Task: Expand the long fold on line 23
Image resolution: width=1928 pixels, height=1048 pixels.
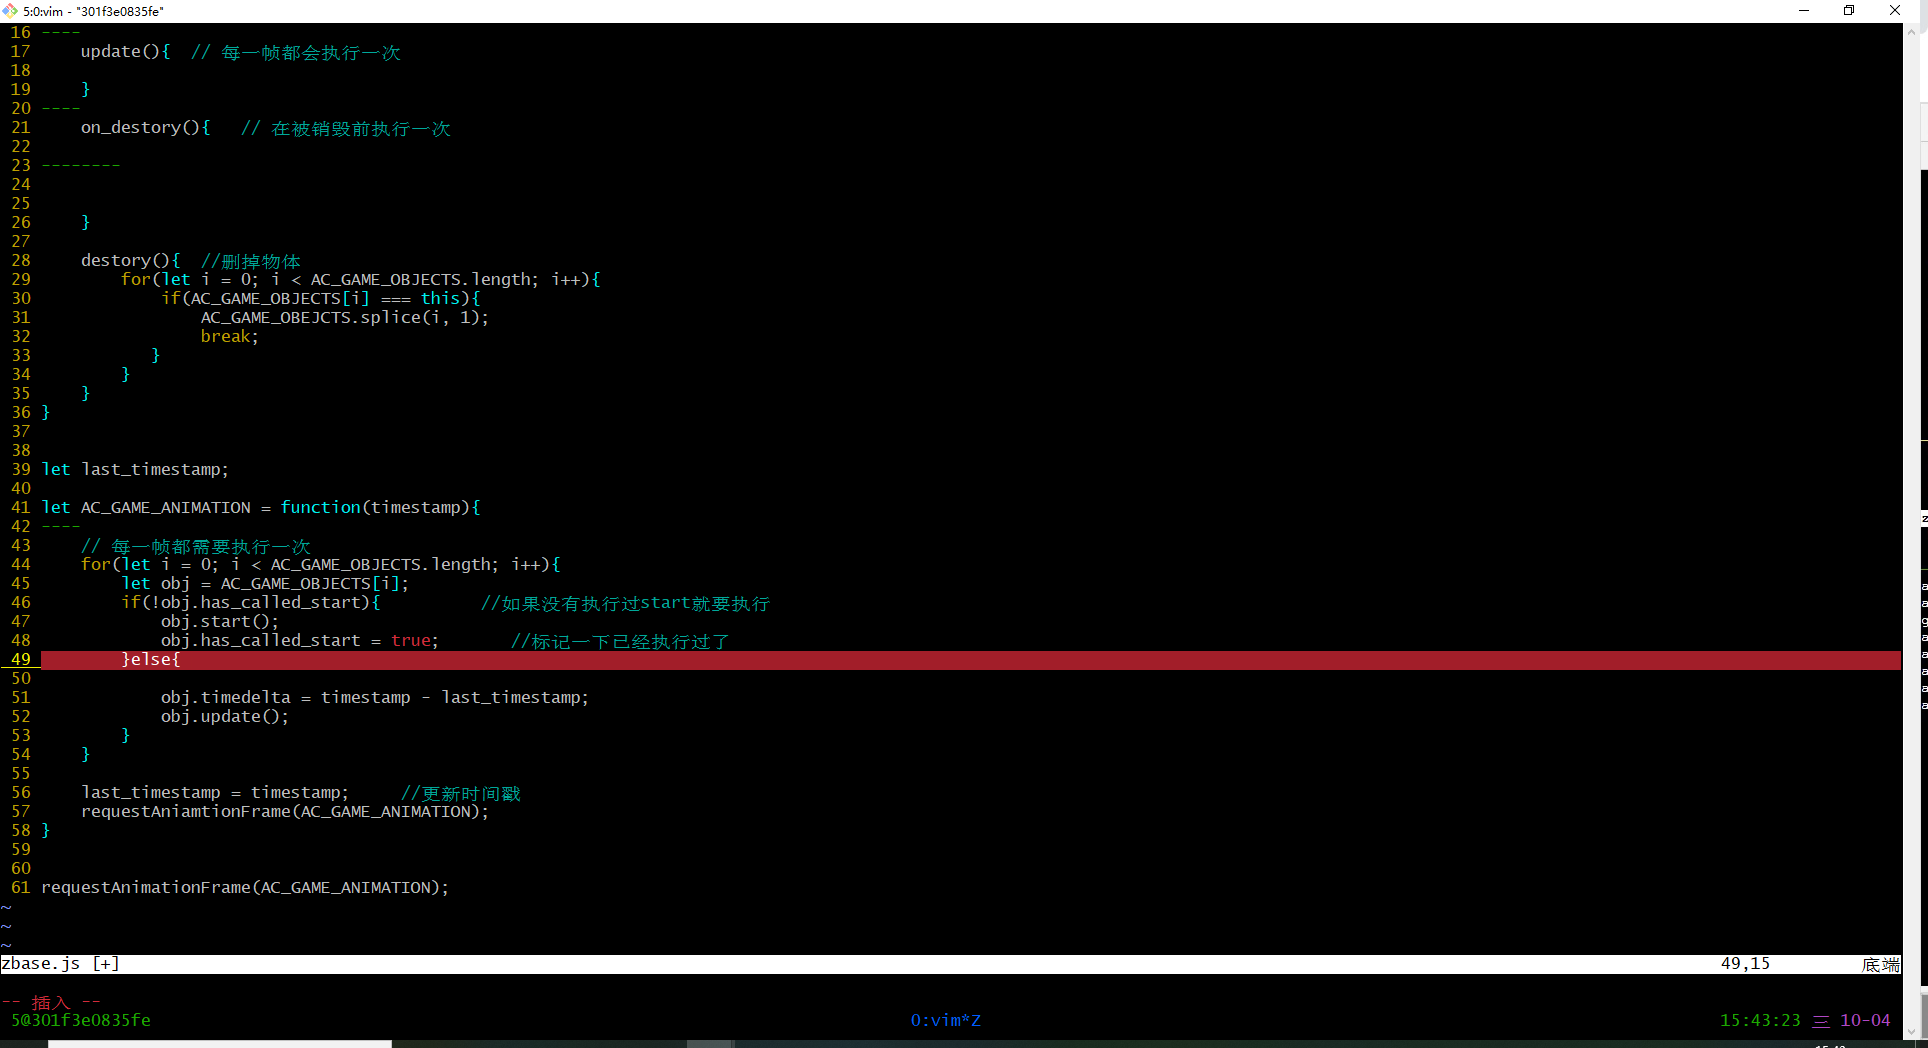Action: tap(80, 166)
